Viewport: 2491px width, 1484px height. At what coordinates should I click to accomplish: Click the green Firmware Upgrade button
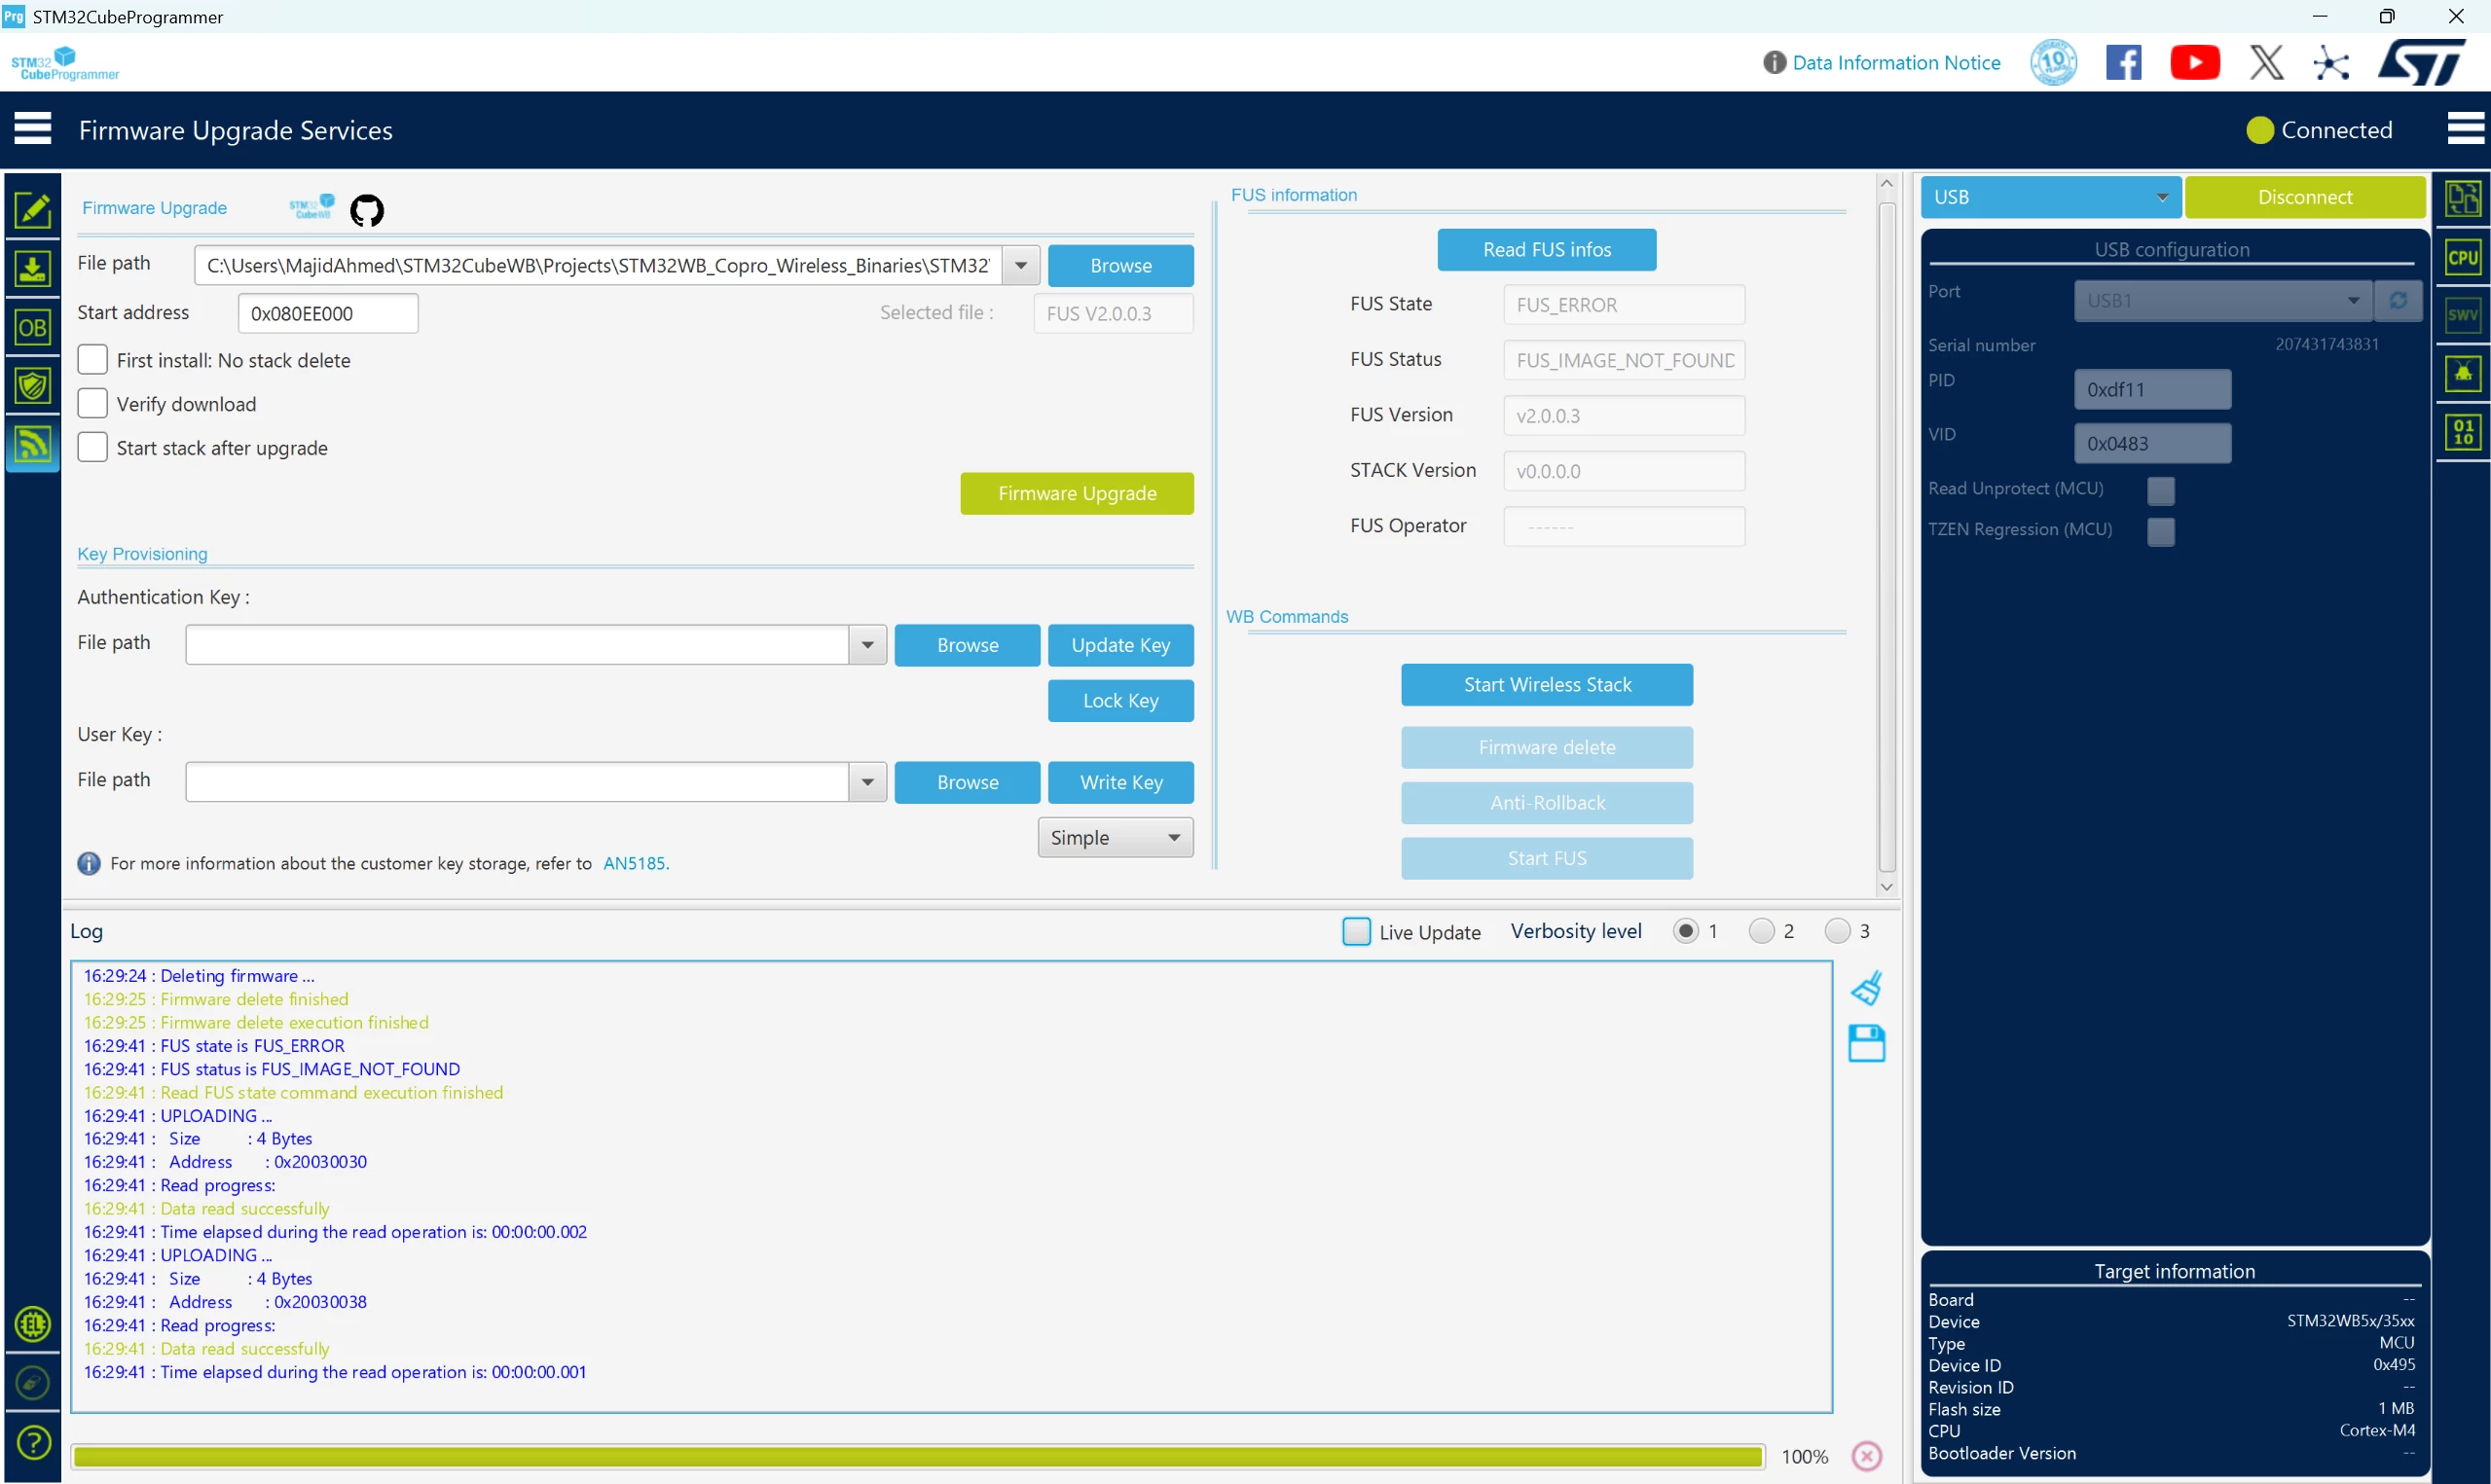[x=1077, y=493]
